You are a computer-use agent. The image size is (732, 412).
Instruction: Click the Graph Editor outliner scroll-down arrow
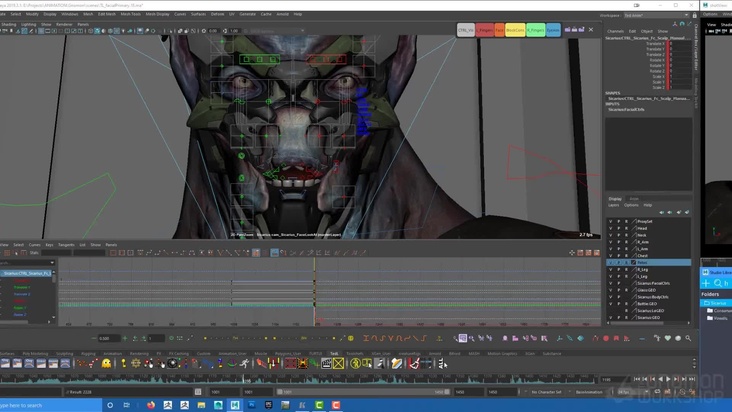[x=54, y=318]
